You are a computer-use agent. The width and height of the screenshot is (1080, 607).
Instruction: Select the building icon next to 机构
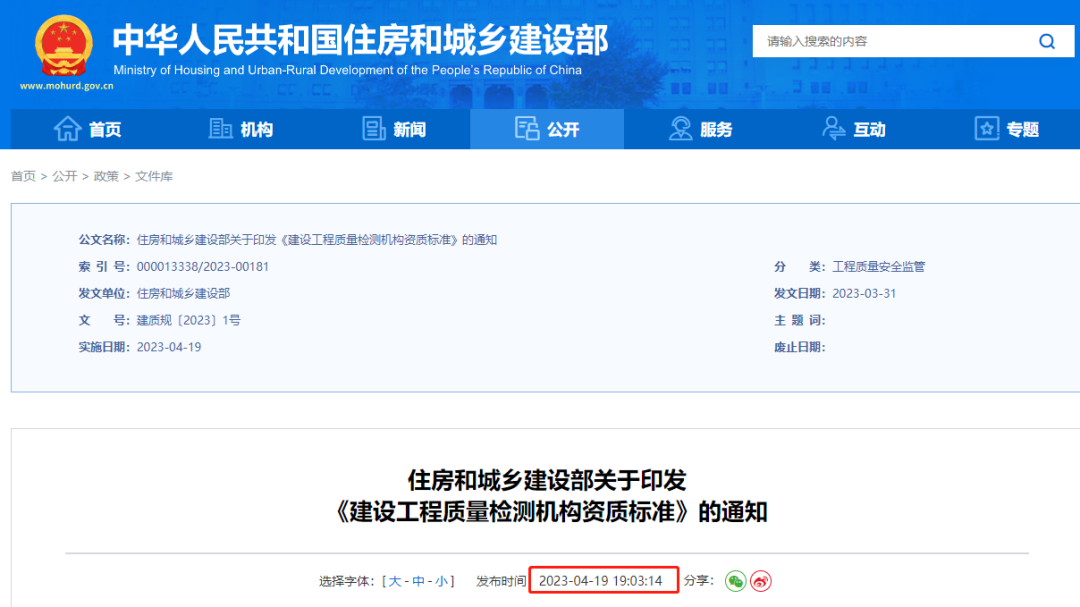click(x=221, y=128)
